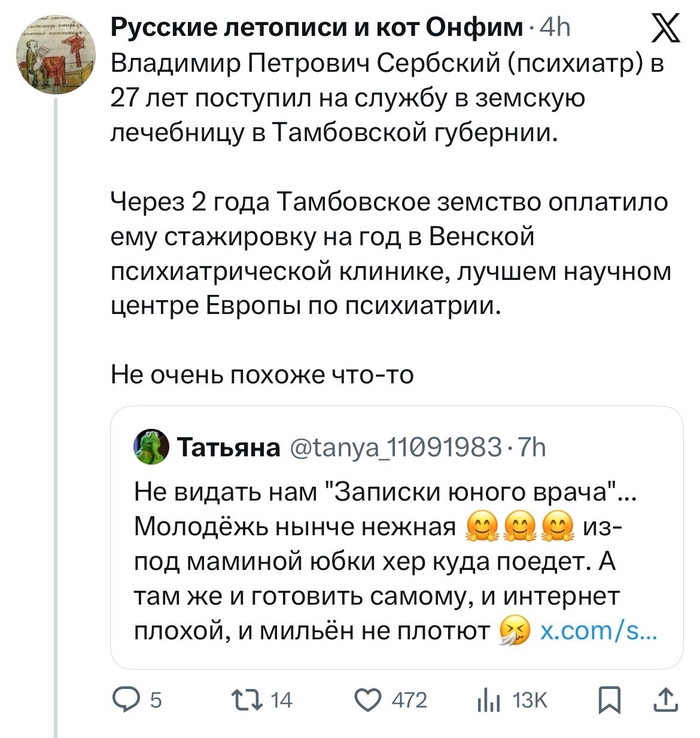This screenshot has width=700, height=738.
Task: Bookmark this post
Action: (x=607, y=701)
